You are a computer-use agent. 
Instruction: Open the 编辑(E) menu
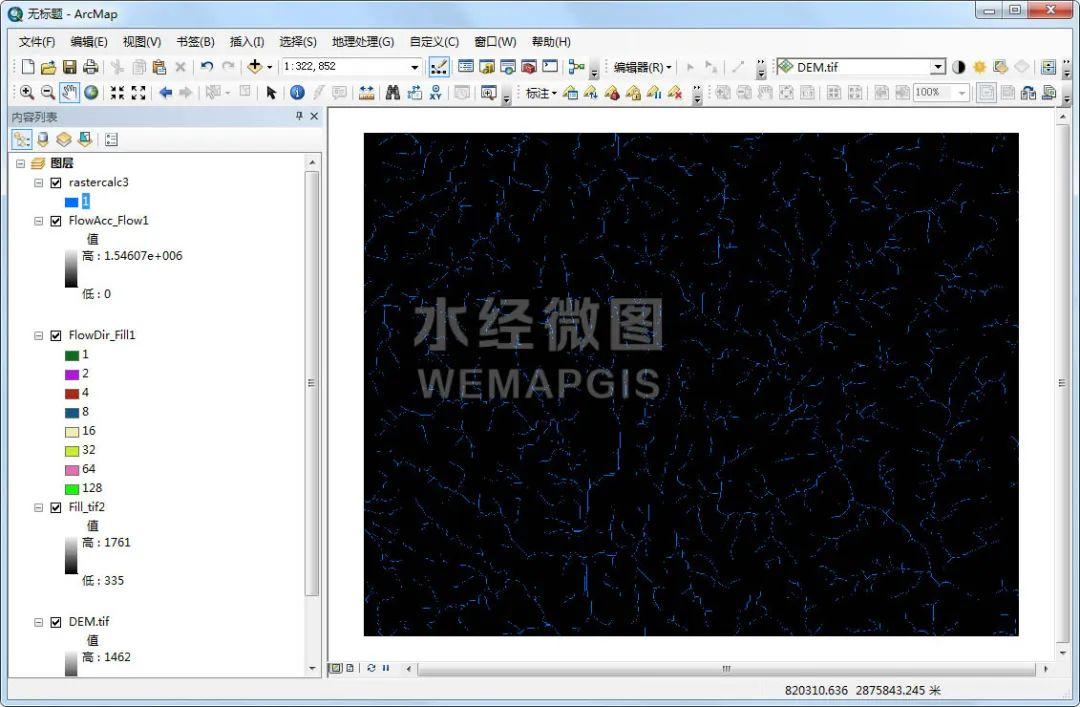tap(89, 41)
